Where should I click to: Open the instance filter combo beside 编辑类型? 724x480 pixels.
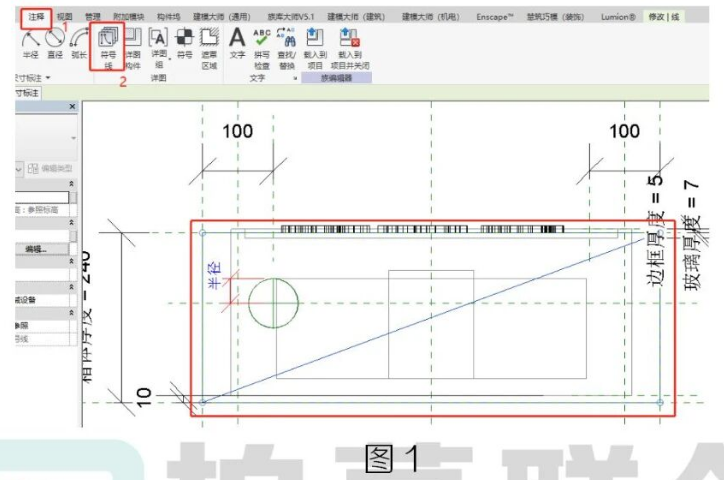(x=18, y=168)
